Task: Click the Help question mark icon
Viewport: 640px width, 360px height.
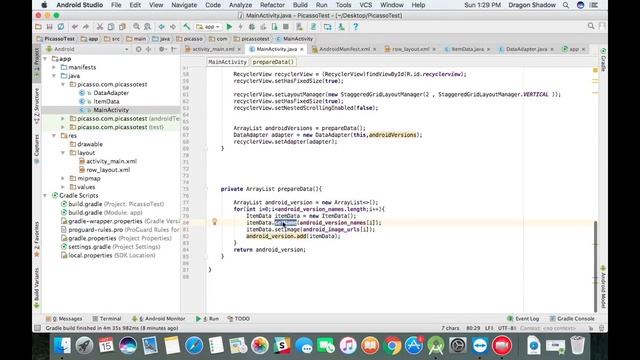Action: (356, 27)
